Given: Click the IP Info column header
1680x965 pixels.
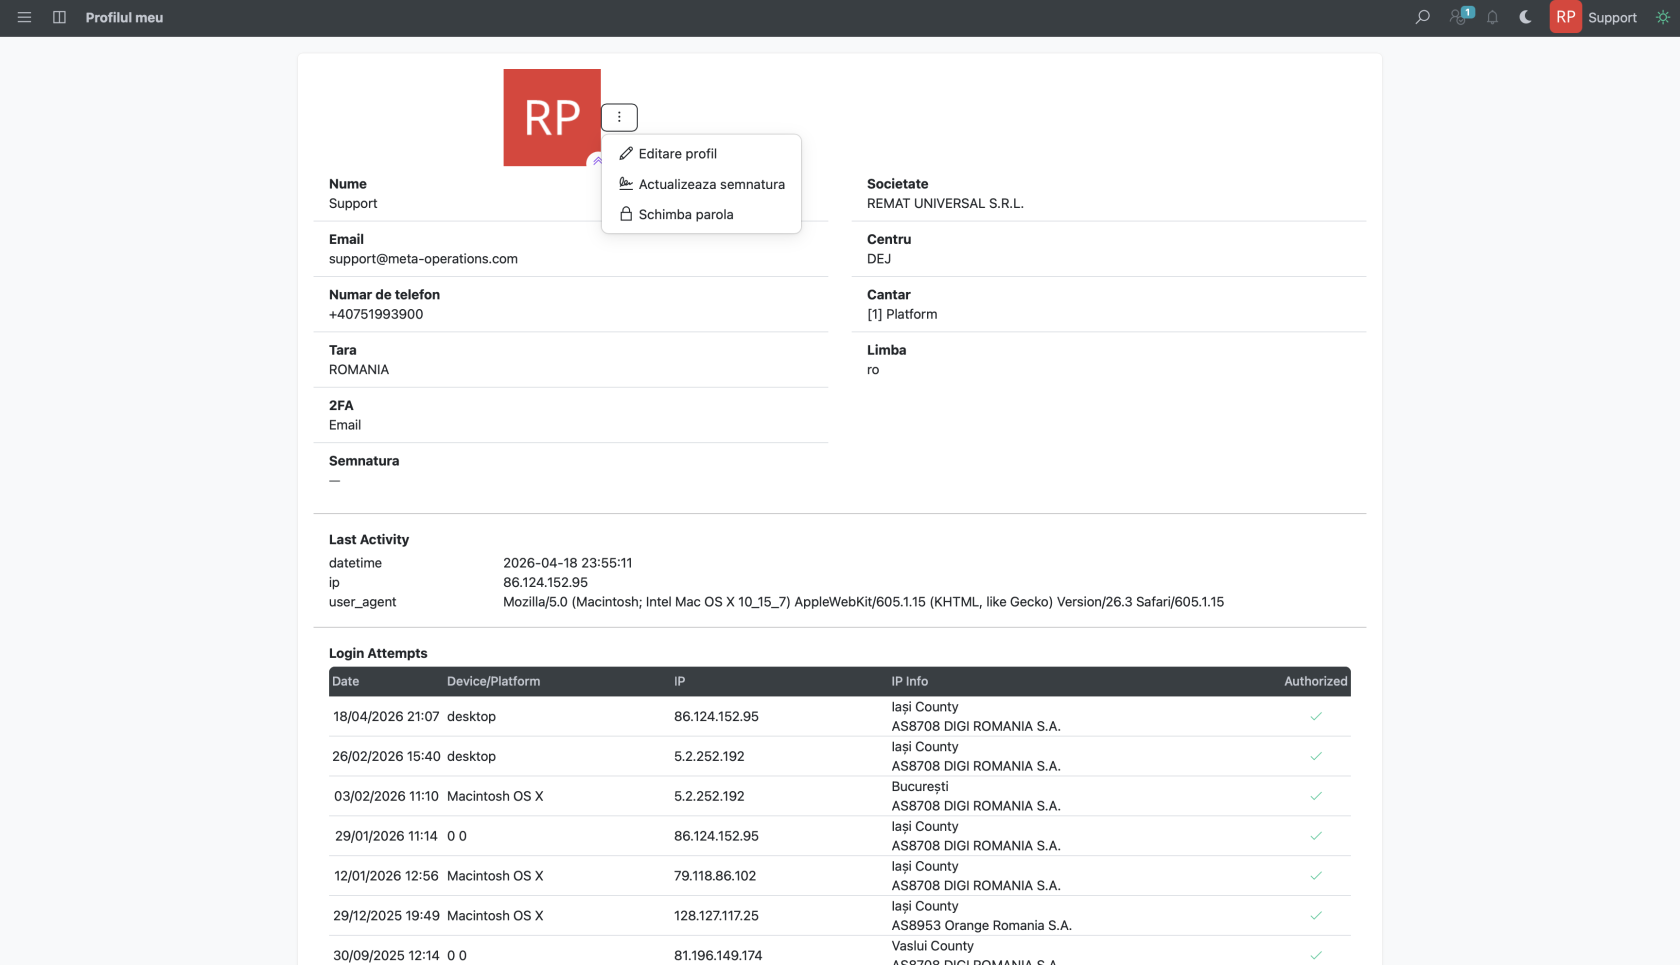Looking at the screenshot, I should tap(909, 681).
